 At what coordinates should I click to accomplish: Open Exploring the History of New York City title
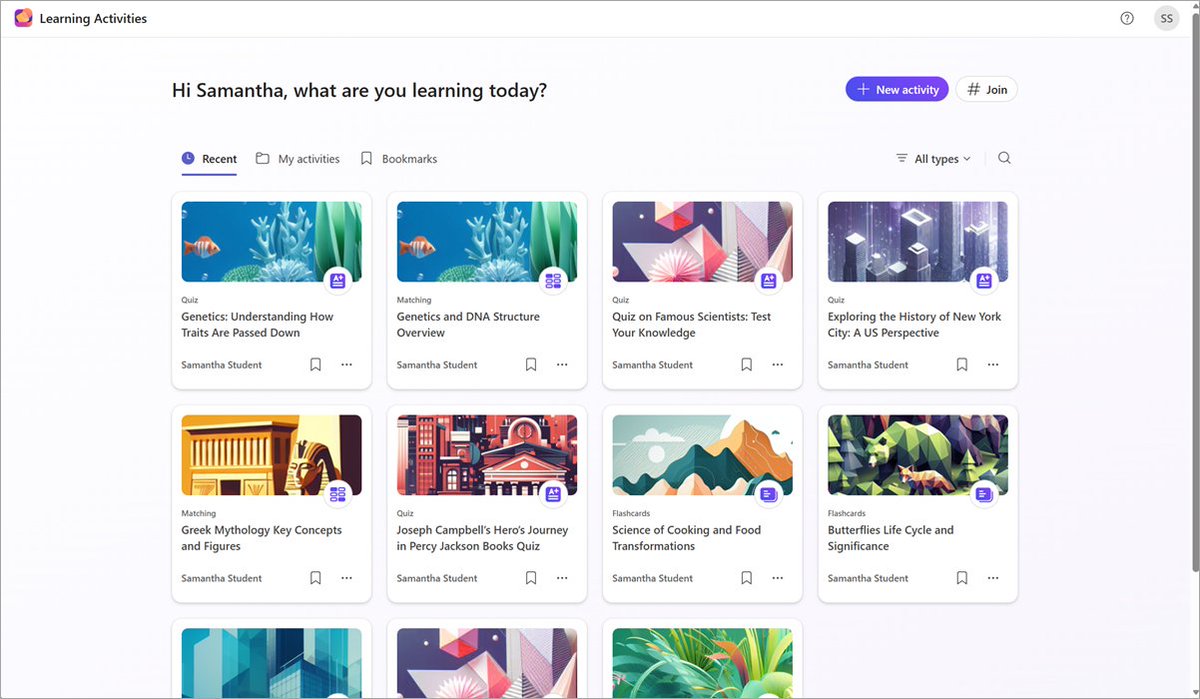tap(914, 325)
